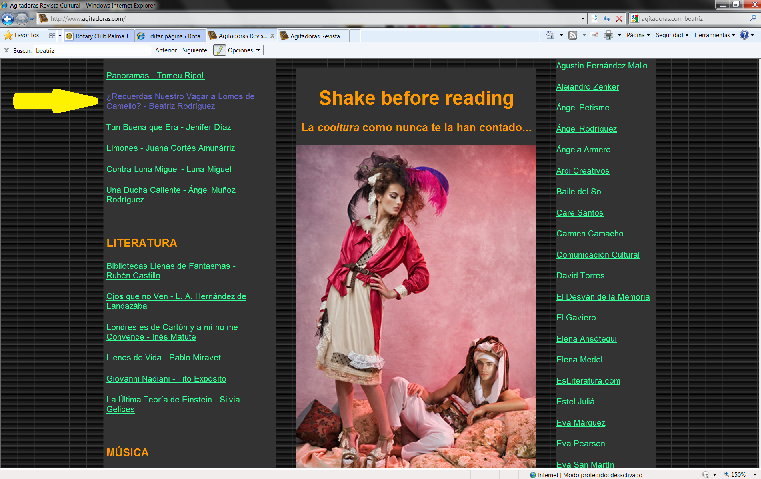Open the David Torres link
The image size is (761, 479).
579,275
